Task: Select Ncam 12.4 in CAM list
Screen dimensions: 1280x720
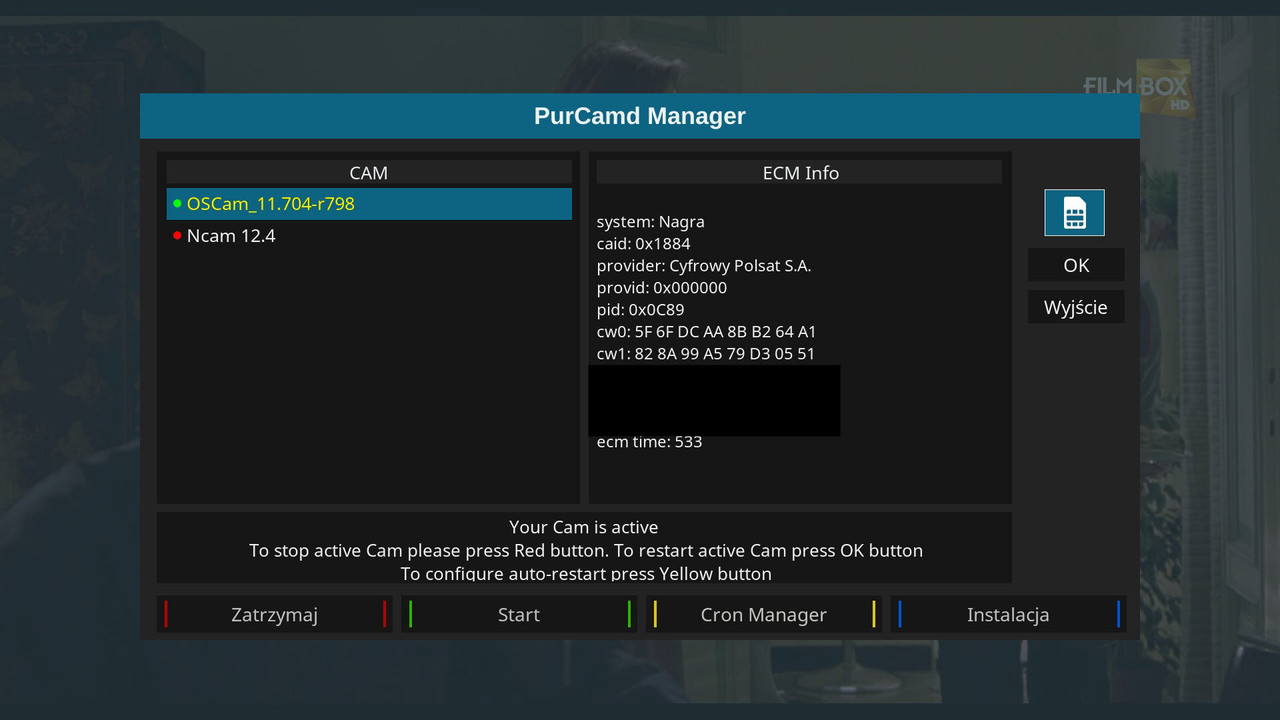Action: click(369, 236)
